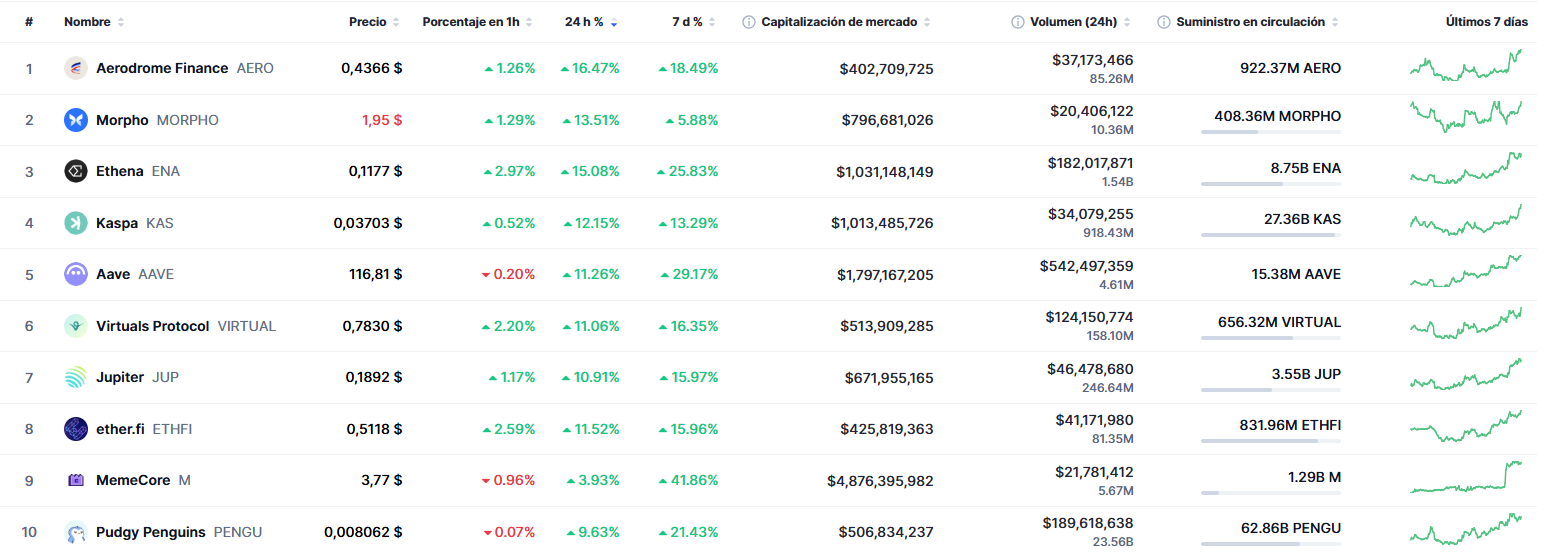Click info icon beside Capitalización de mercado
1555x555 pixels.
tap(749, 22)
